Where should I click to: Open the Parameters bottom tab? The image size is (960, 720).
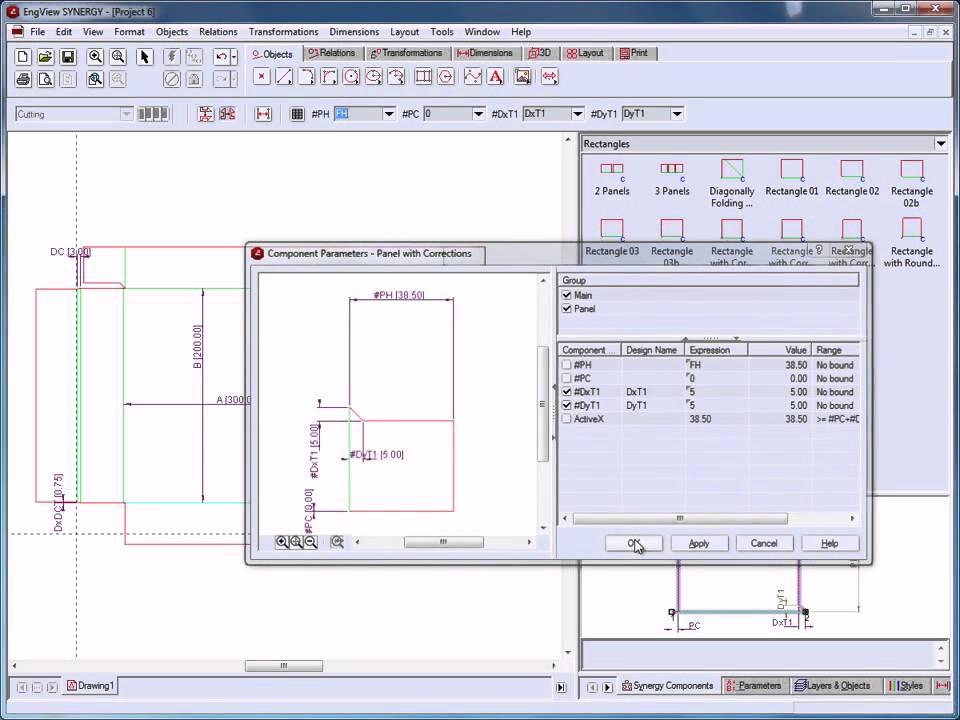click(754, 686)
